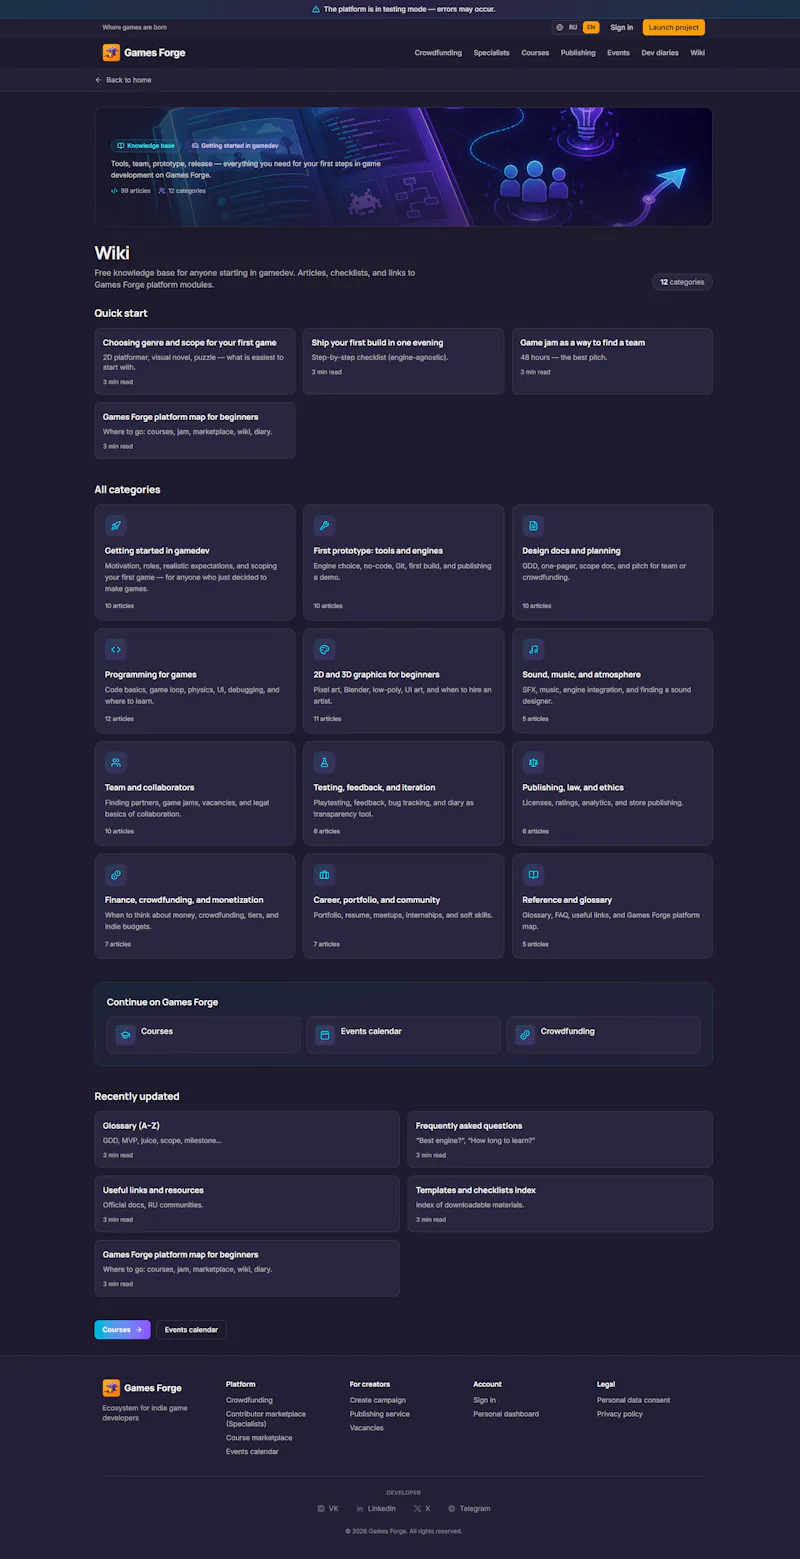Open Publishing service footer link
The height and width of the screenshot is (1559, 800).
pyautogui.click(x=380, y=1414)
